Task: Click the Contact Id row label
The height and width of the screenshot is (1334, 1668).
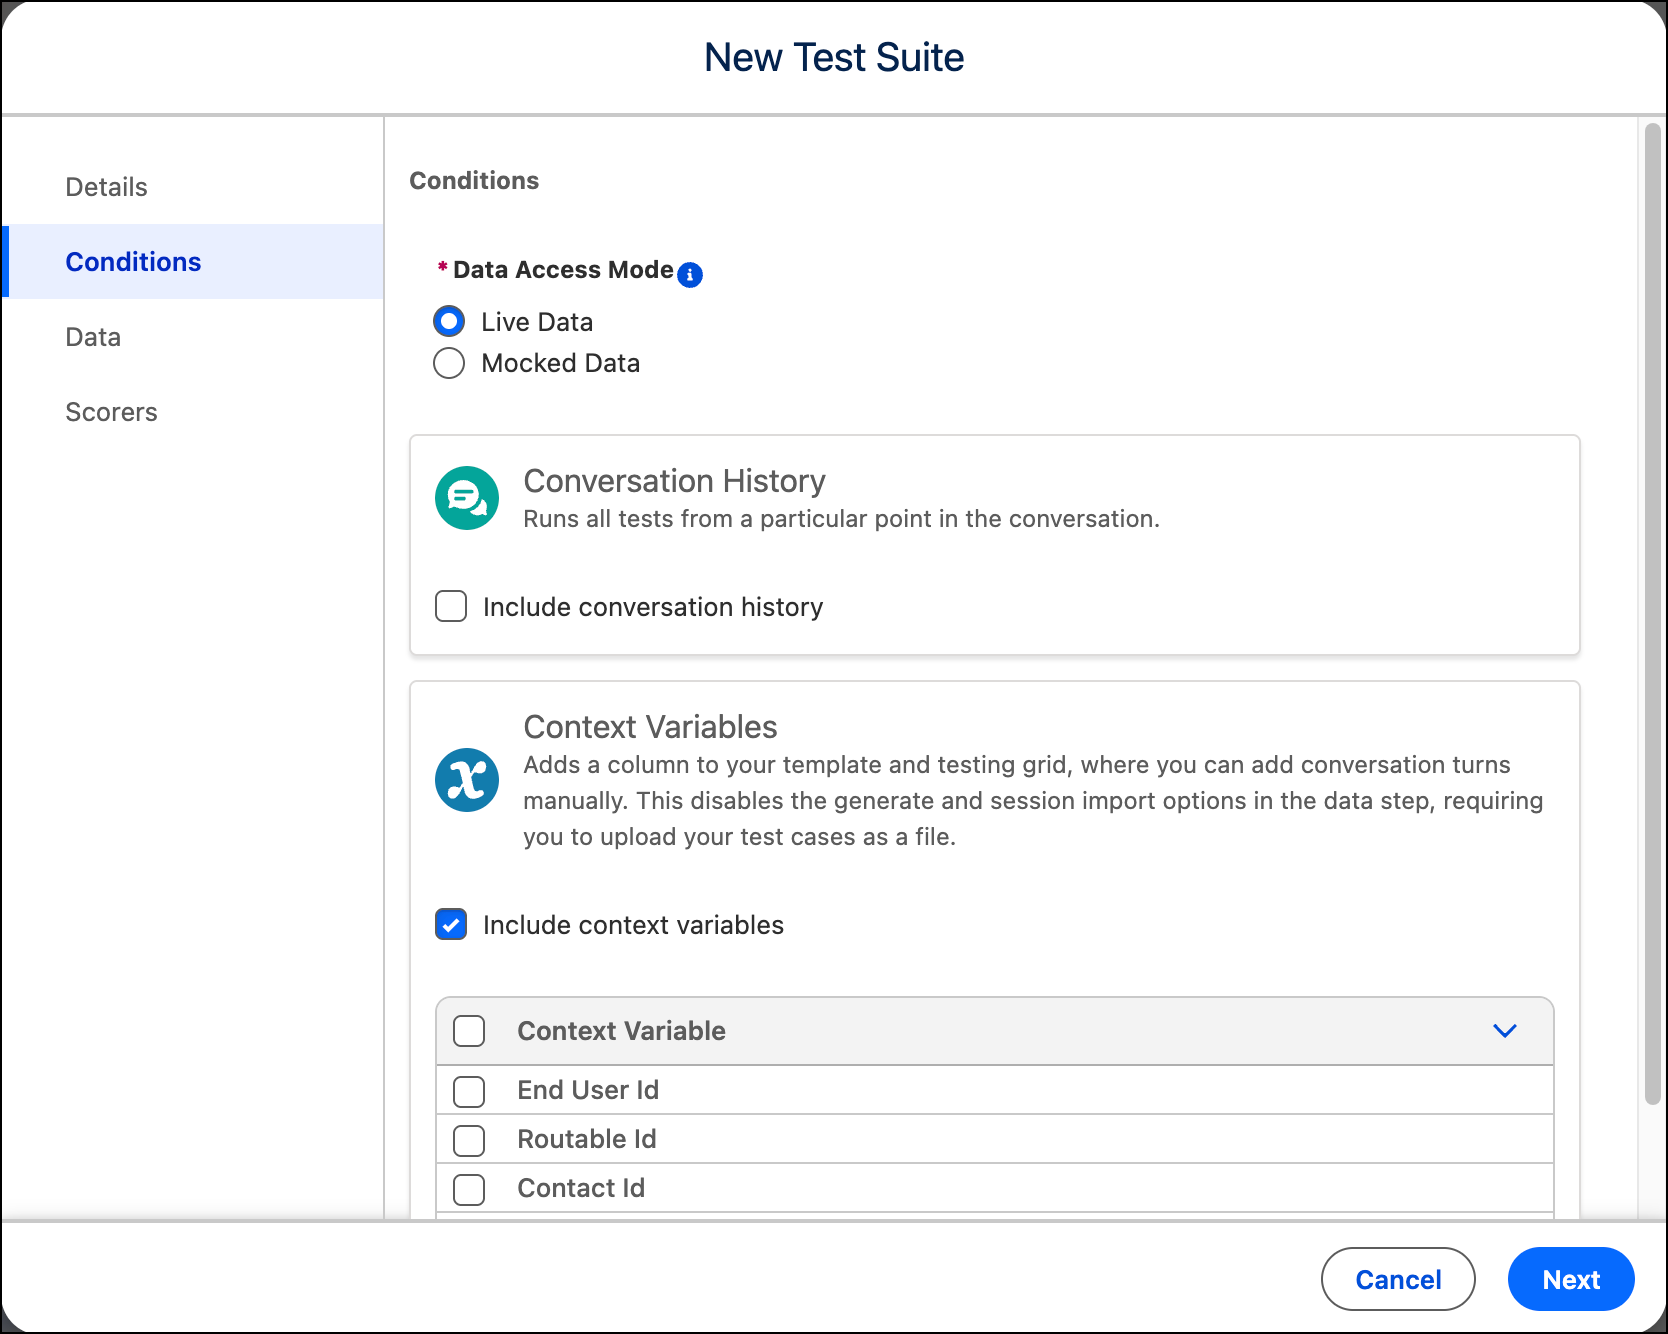Action: [581, 1188]
